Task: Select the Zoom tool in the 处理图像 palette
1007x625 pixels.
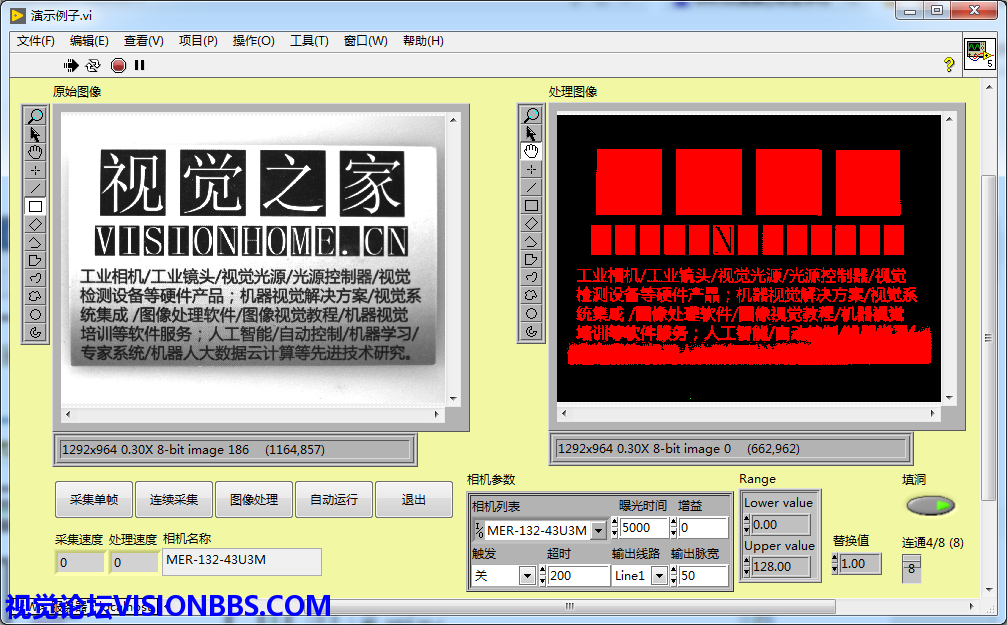Action: tap(531, 115)
